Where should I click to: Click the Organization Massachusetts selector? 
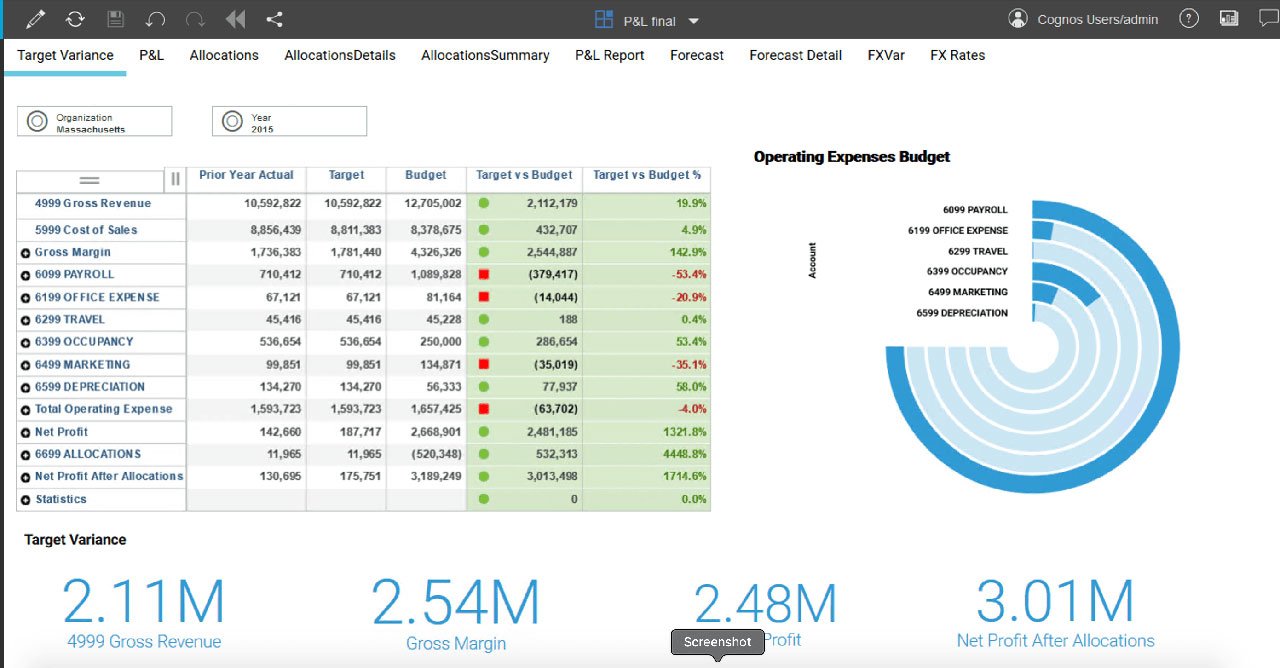(x=95, y=122)
